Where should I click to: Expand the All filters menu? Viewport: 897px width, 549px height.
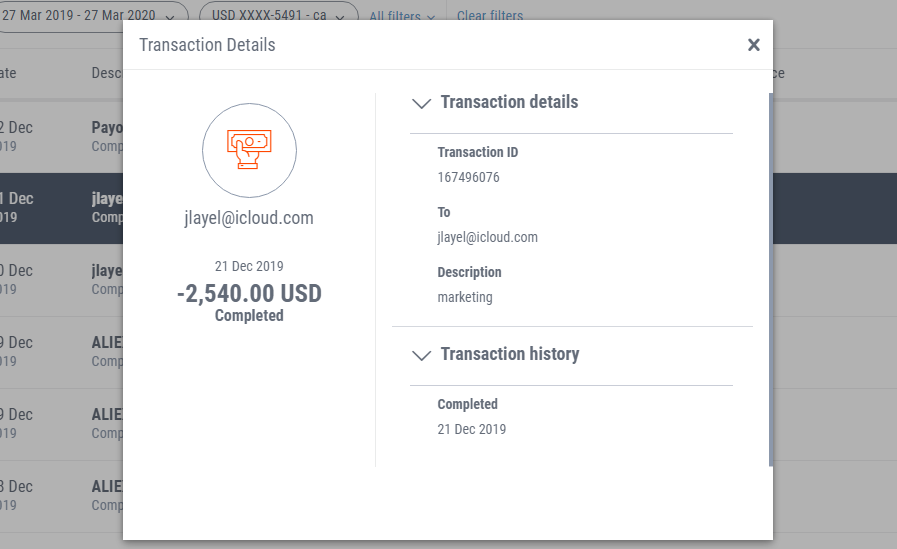pos(402,16)
